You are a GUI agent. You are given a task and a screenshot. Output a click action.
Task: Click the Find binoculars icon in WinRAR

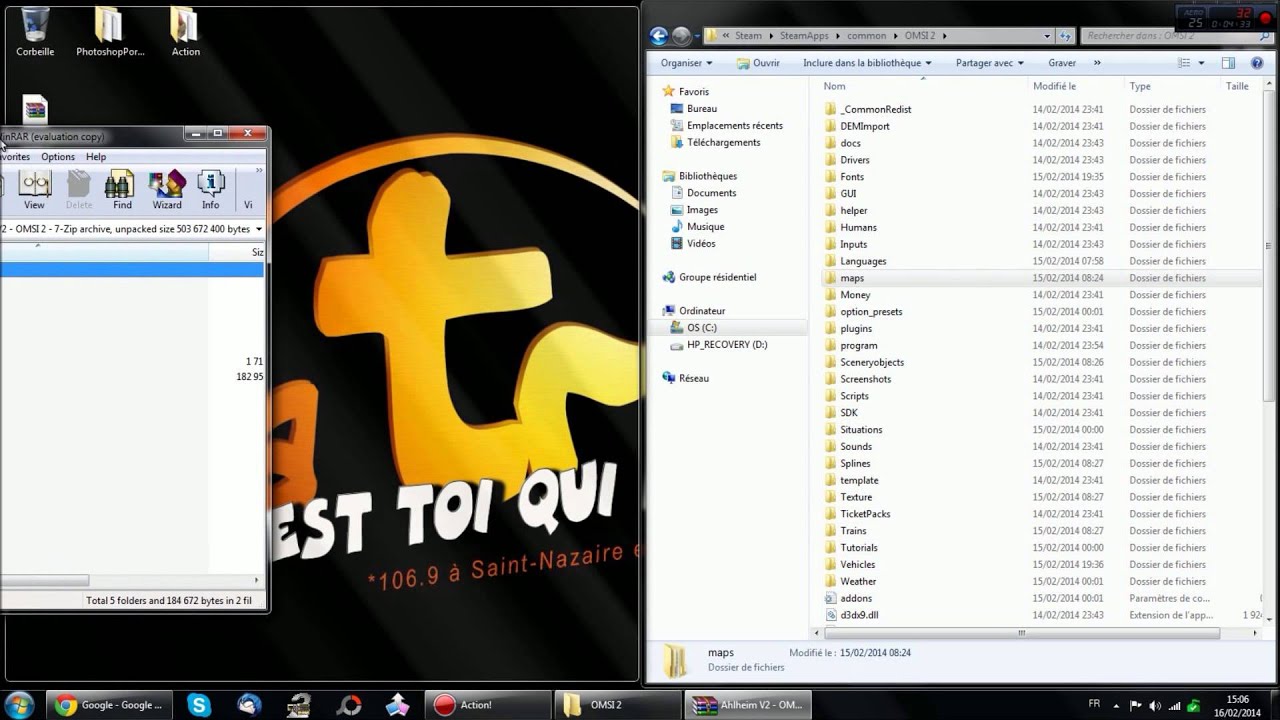point(122,190)
